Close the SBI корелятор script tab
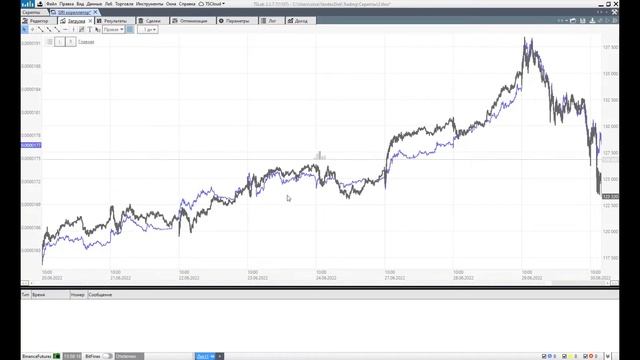 (95, 12)
